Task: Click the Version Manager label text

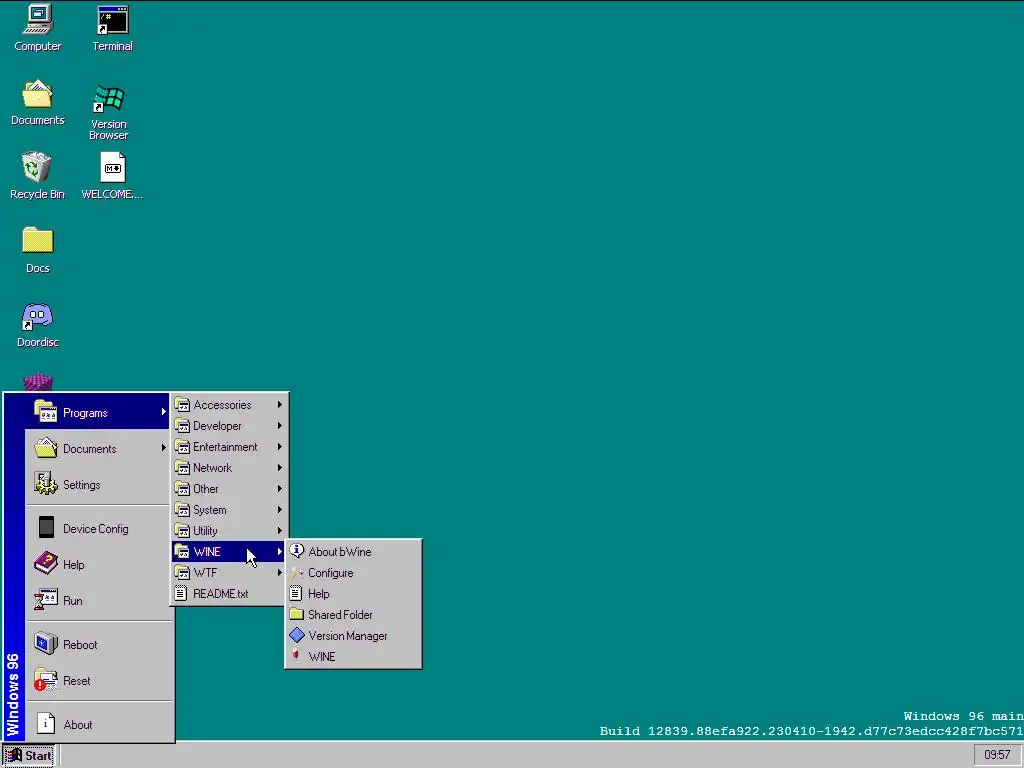Action: click(347, 635)
